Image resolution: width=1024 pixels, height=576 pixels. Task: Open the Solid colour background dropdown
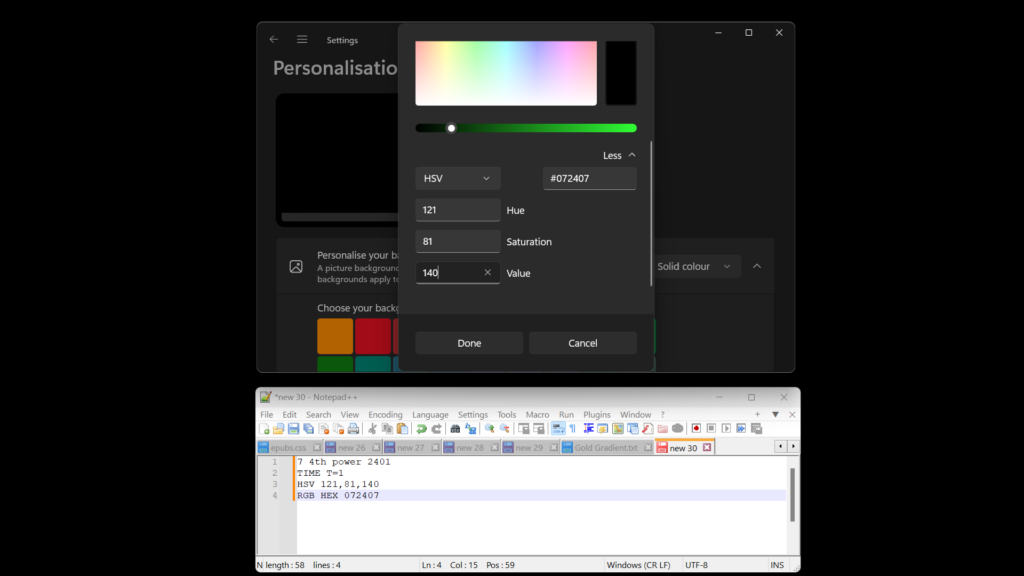click(x=697, y=267)
